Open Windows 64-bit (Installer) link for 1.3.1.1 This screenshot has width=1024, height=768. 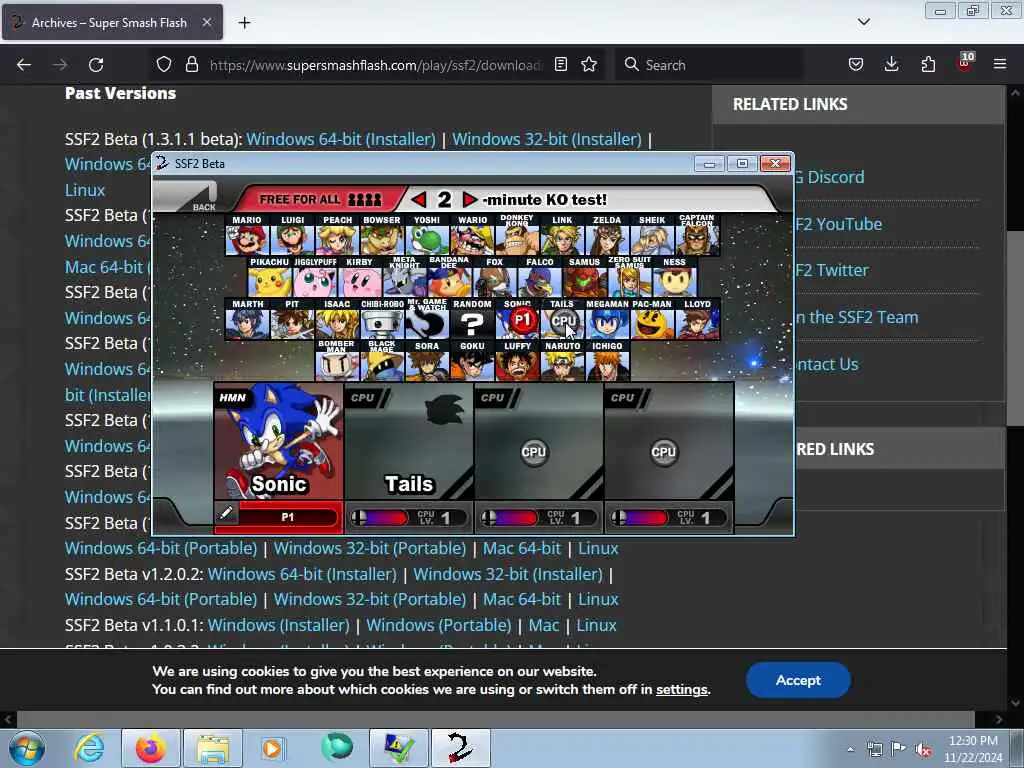pyautogui.click(x=341, y=139)
